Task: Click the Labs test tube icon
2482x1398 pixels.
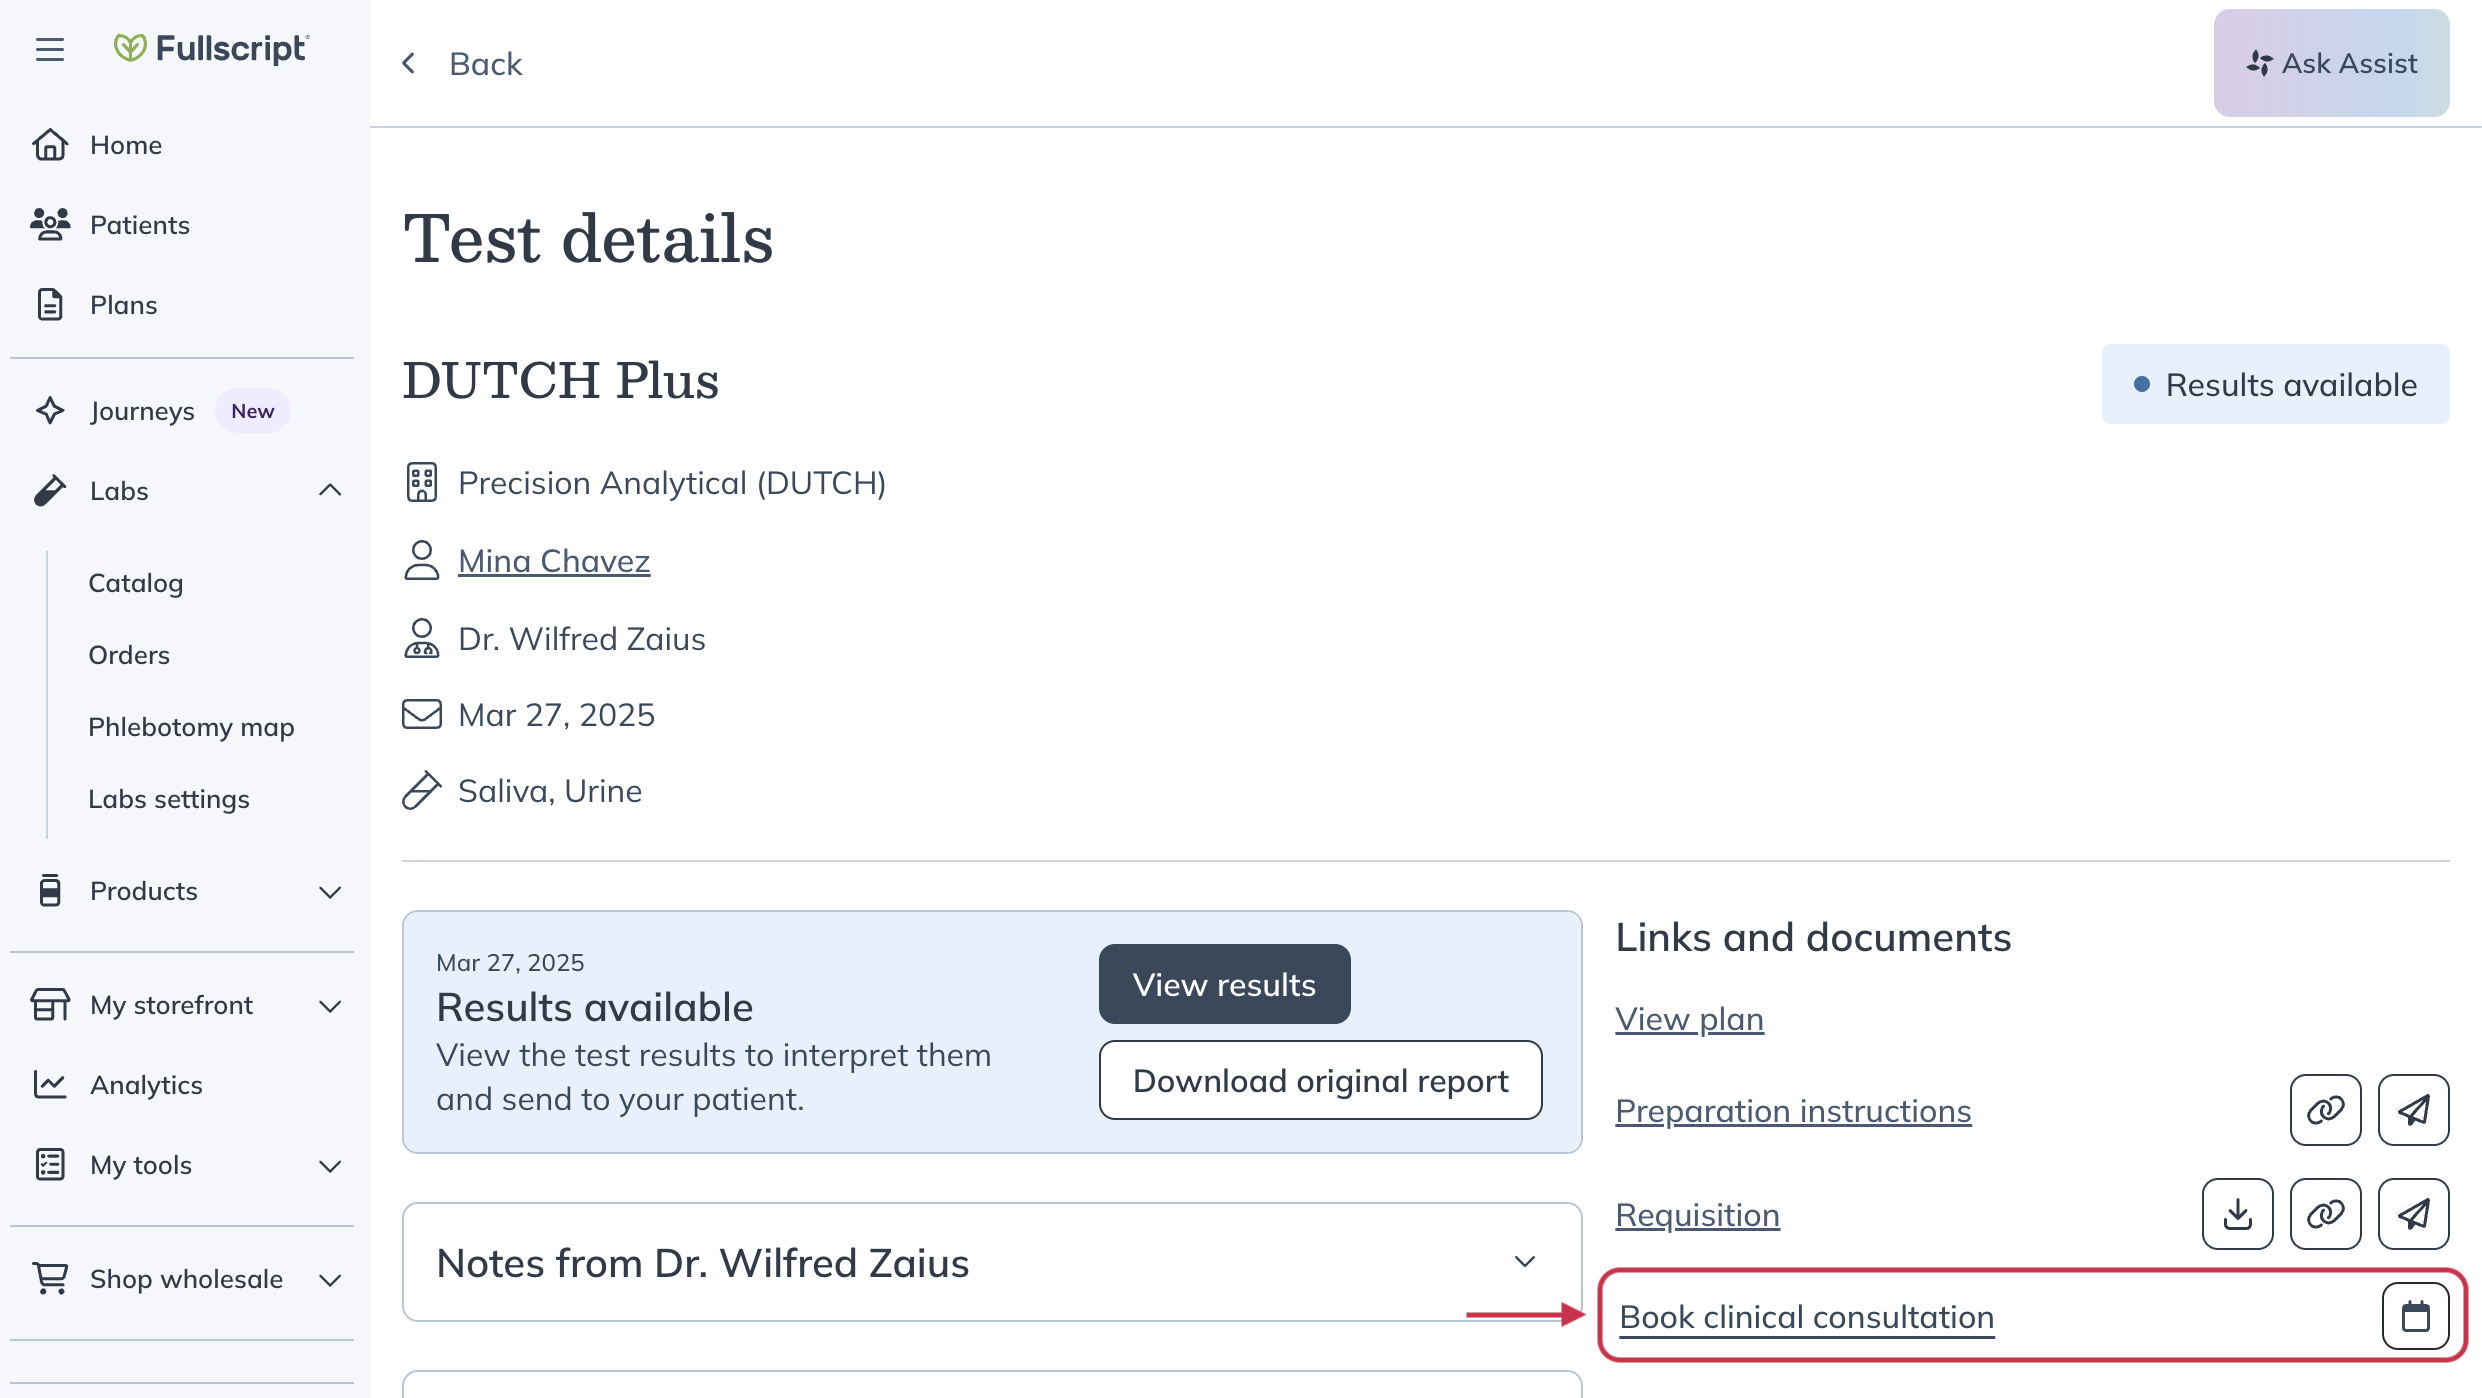Action: pos(50,491)
